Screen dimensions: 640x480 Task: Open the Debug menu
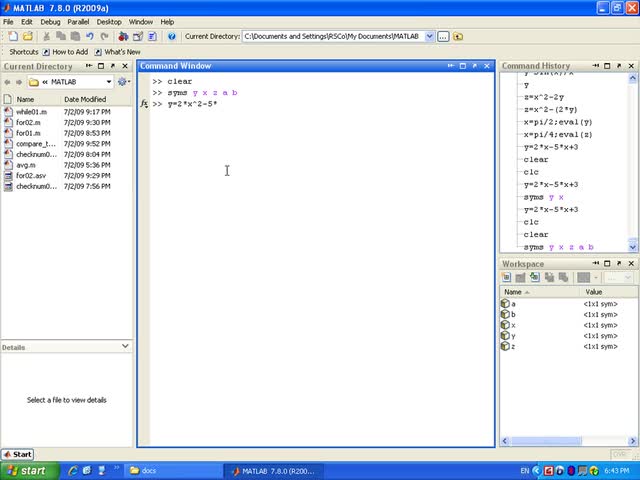pyautogui.click(x=50, y=22)
